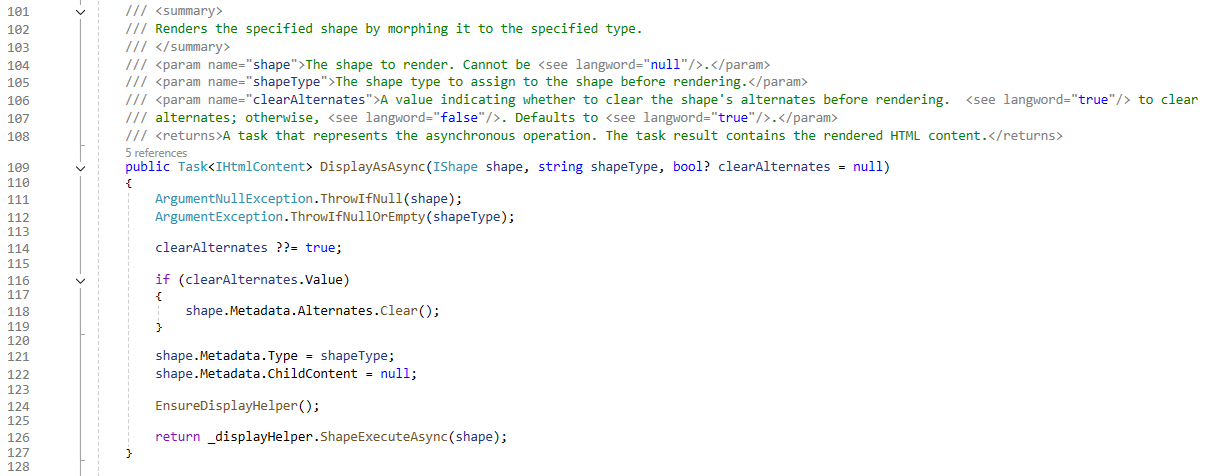This screenshot has width=1214, height=476.
Task: Click the 'return' keyword on line 126
Action: pos(178,437)
